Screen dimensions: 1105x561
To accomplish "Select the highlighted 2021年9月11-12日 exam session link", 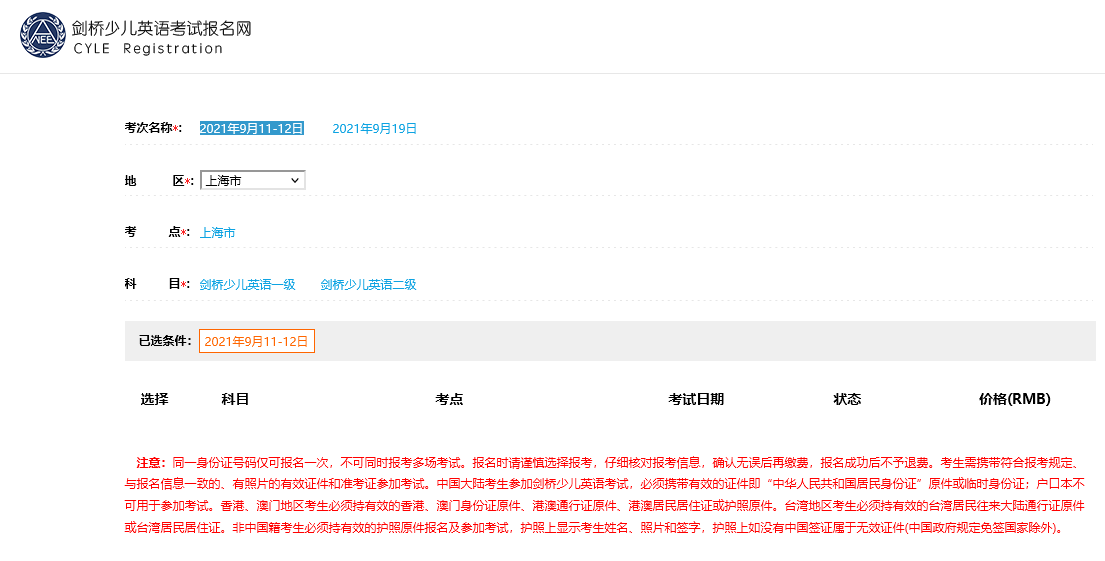I will [251, 128].
